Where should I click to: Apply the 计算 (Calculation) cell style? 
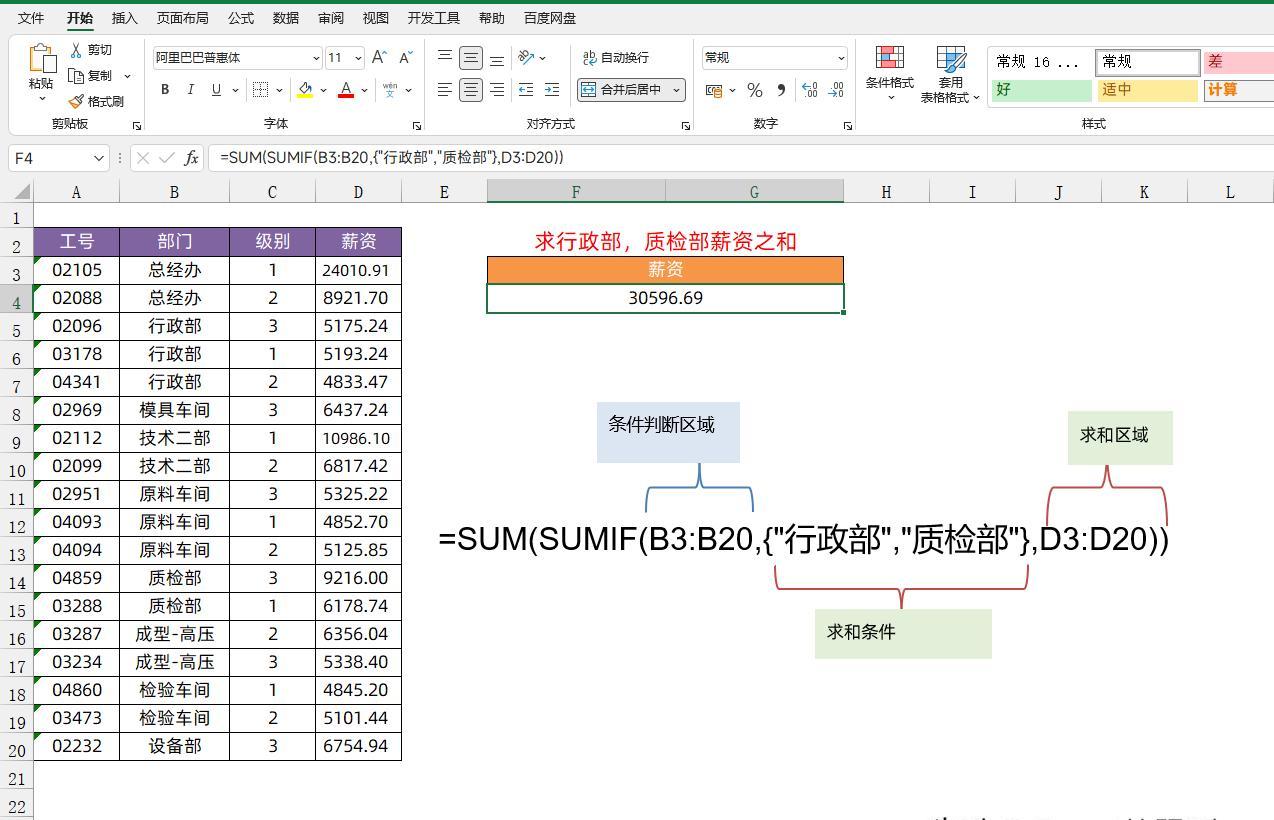coord(1238,90)
